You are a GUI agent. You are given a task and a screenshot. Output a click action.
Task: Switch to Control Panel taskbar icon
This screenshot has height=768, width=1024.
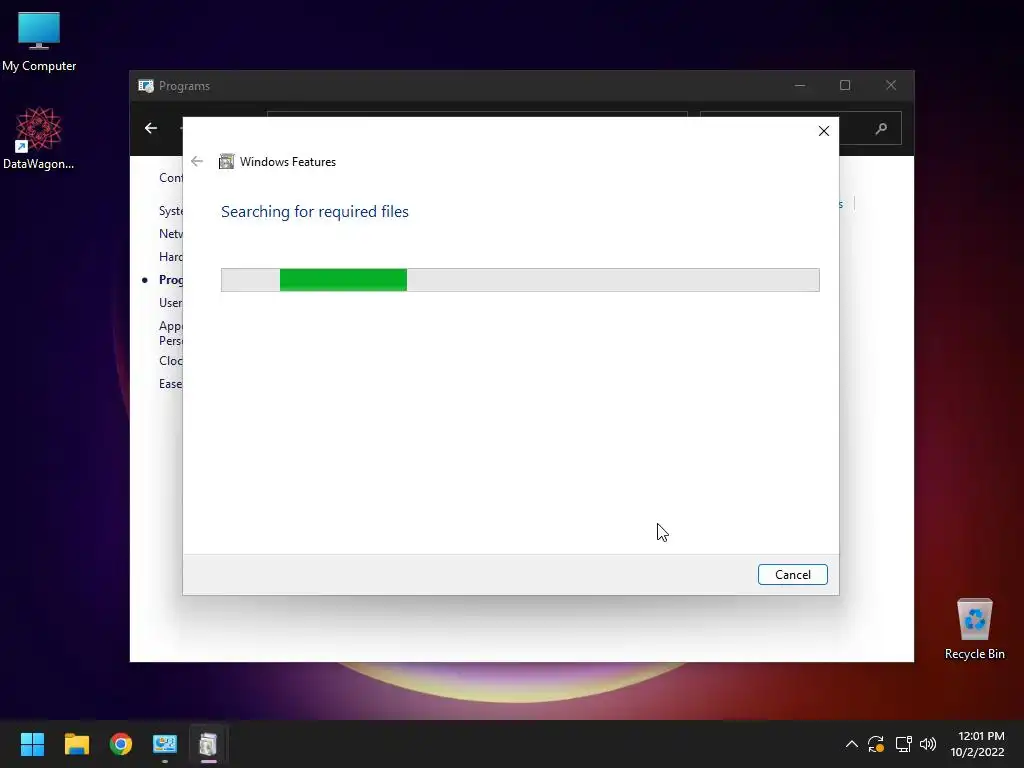[x=165, y=744]
